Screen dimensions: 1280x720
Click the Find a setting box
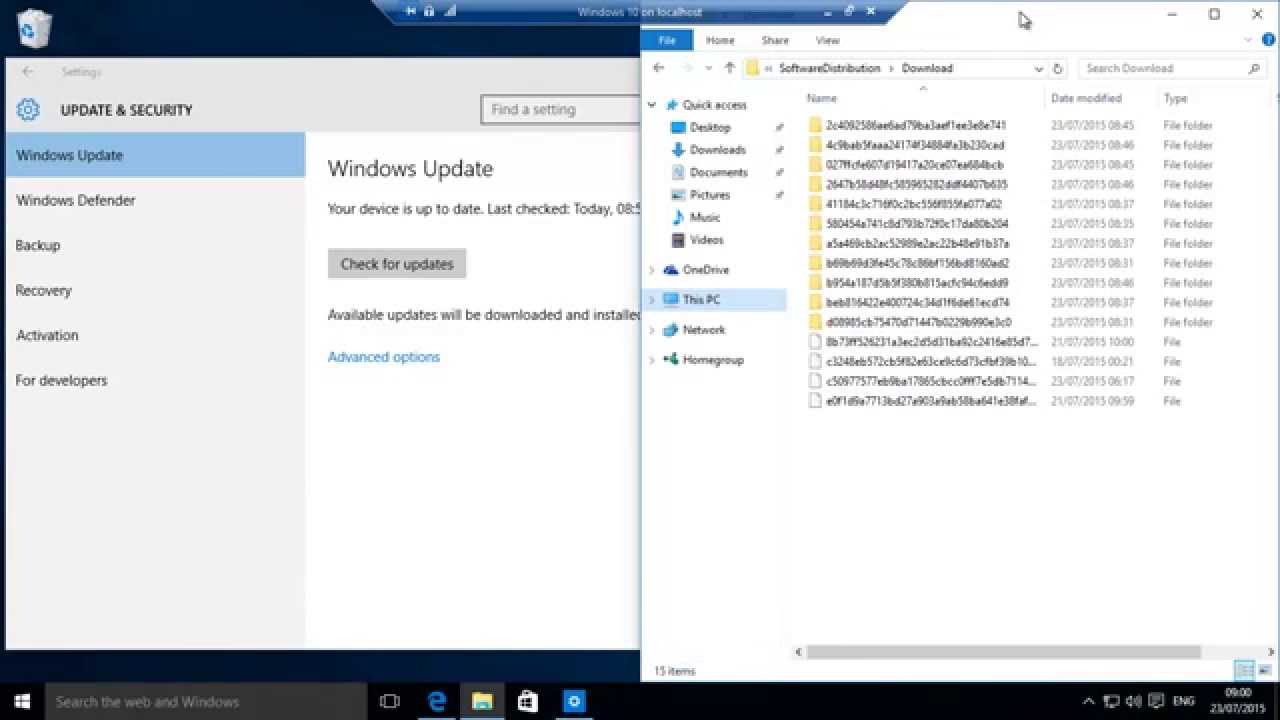(x=560, y=109)
